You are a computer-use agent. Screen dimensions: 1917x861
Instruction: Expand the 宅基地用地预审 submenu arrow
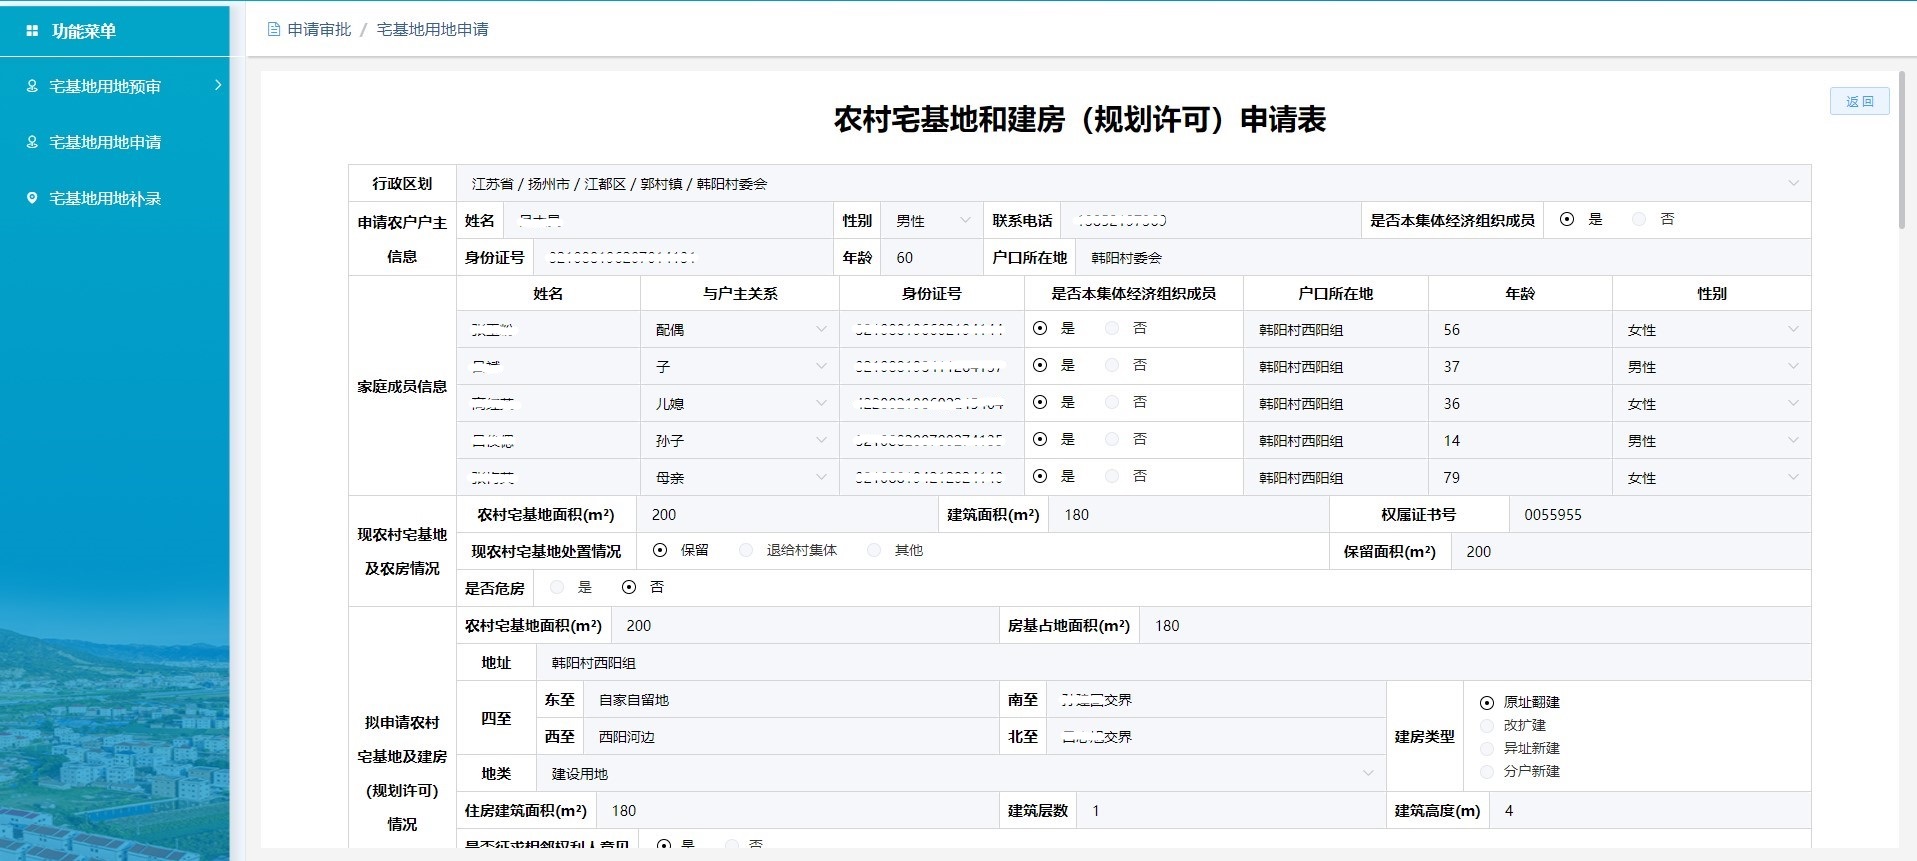pyautogui.click(x=218, y=86)
